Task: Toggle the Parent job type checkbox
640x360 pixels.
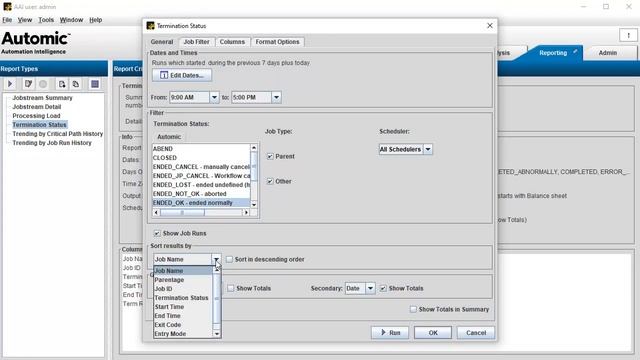Action: 270,156
